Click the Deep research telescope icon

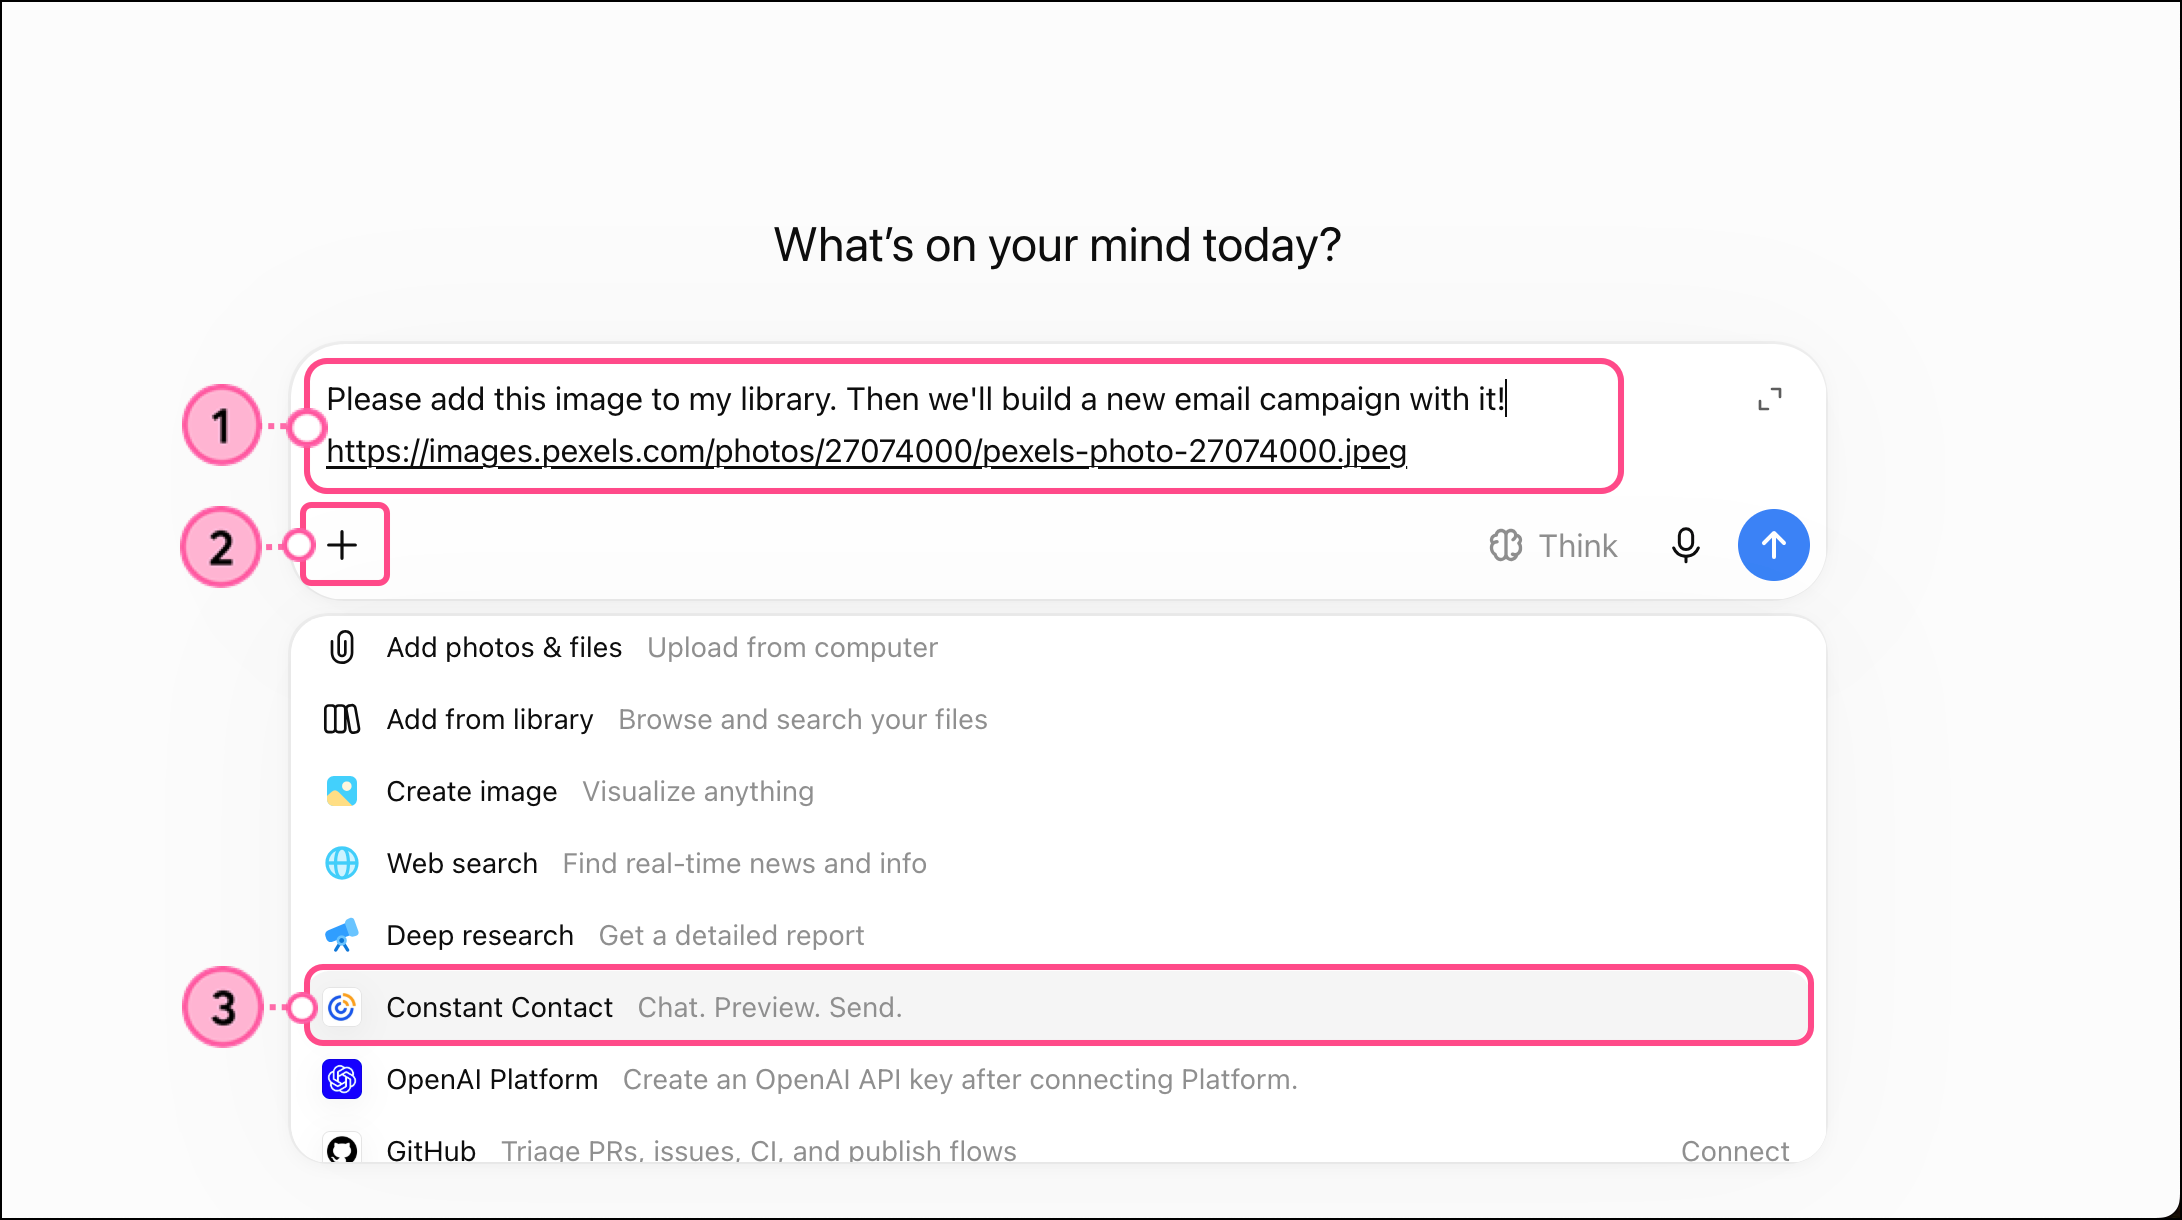click(342, 935)
